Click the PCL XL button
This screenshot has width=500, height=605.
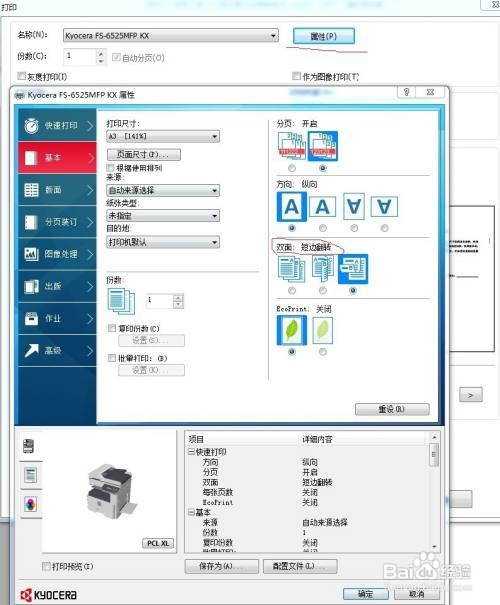coord(158,543)
